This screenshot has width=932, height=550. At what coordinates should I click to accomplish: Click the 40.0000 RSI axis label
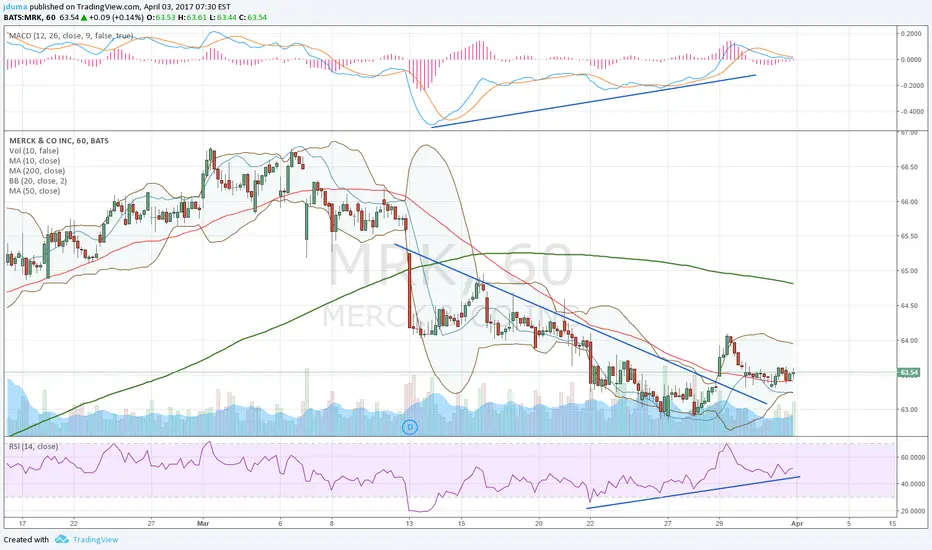912,484
